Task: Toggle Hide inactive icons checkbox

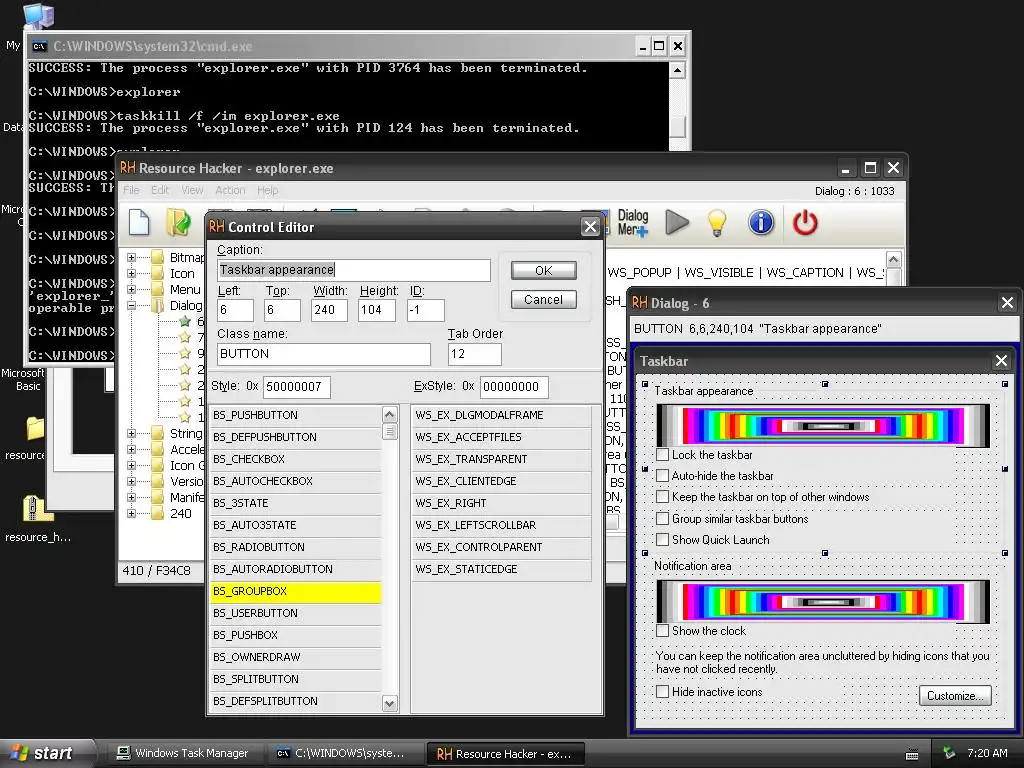Action: [x=662, y=692]
